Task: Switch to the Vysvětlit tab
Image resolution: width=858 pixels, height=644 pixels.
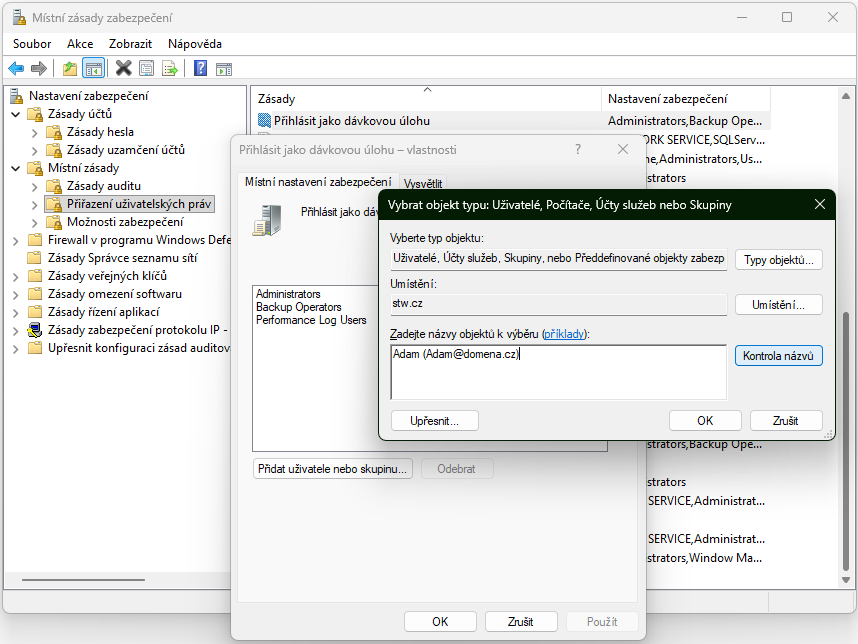Action: [x=423, y=184]
